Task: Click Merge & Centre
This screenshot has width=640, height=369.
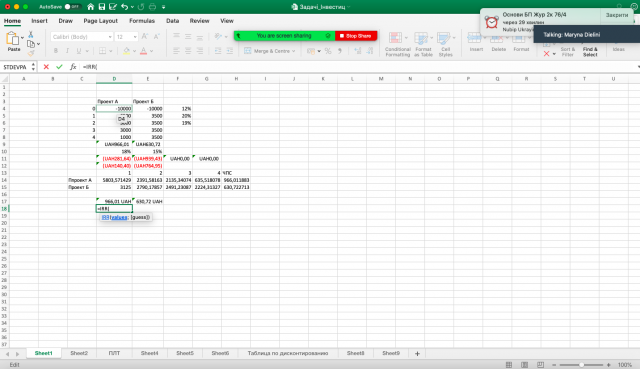Action: [x=269, y=51]
